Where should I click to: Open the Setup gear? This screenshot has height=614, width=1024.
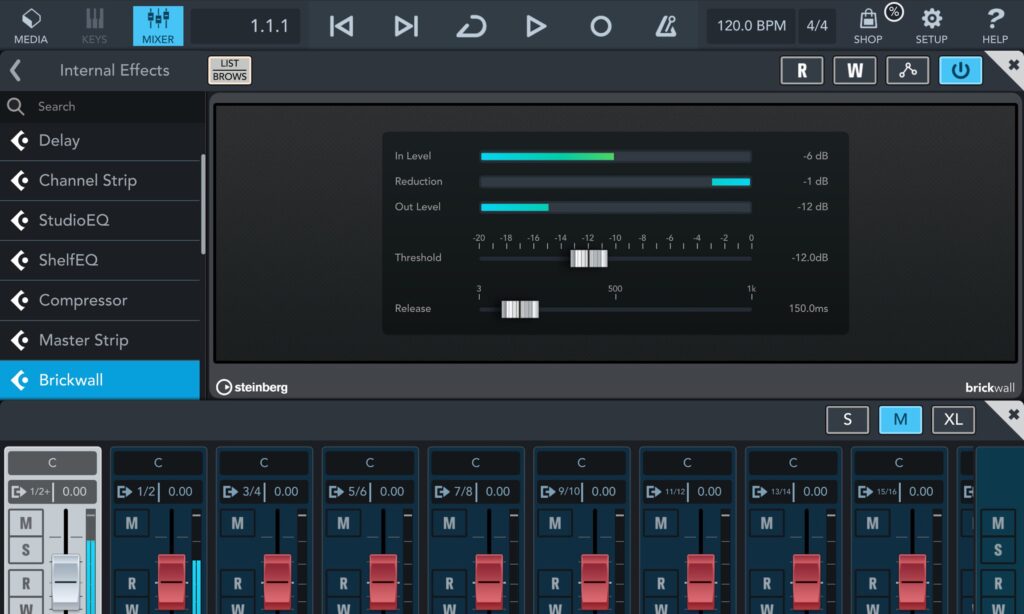pyautogui.click(x=931, y=24)
